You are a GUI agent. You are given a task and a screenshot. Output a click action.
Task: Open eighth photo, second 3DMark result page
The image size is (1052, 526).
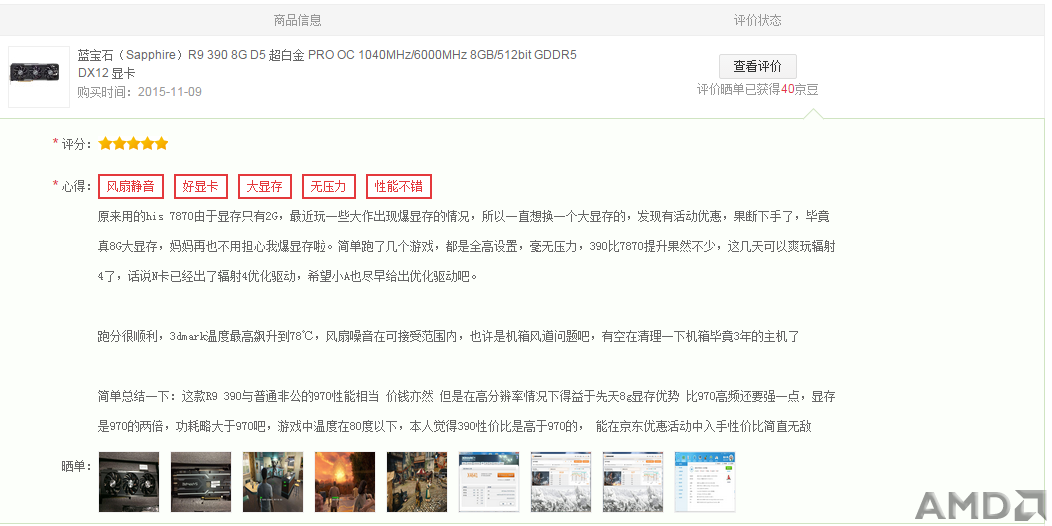coord(633,482)
